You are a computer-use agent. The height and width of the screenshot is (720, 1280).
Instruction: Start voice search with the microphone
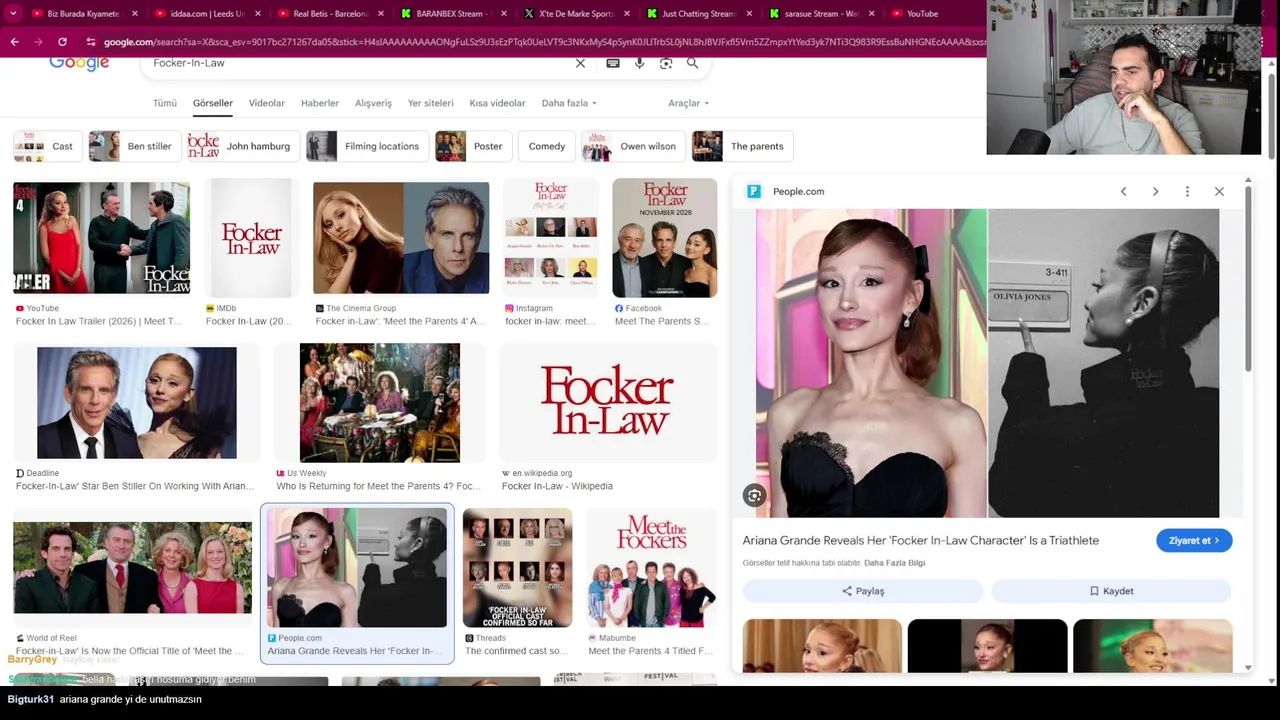point(639,63)
